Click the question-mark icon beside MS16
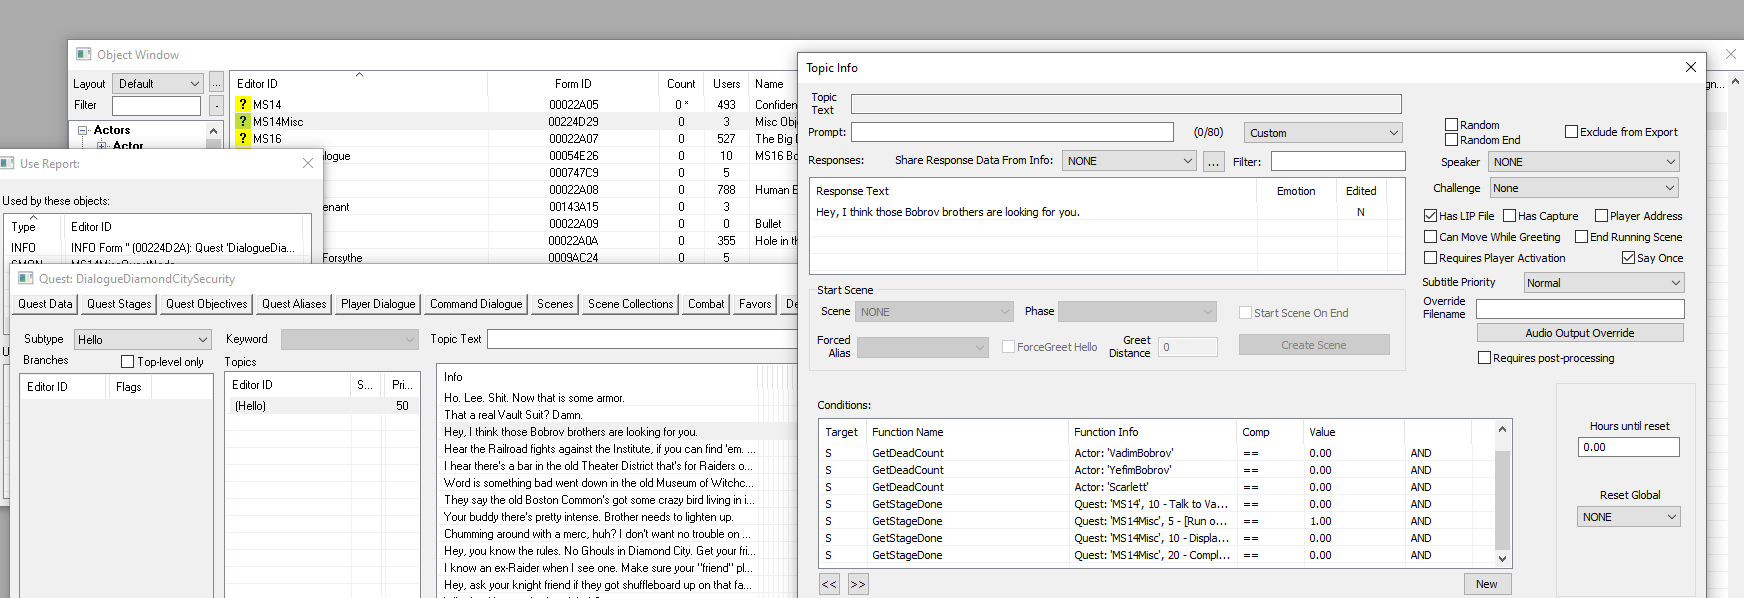This screenshot has width=1744, height=598. (x=242, y=138)
